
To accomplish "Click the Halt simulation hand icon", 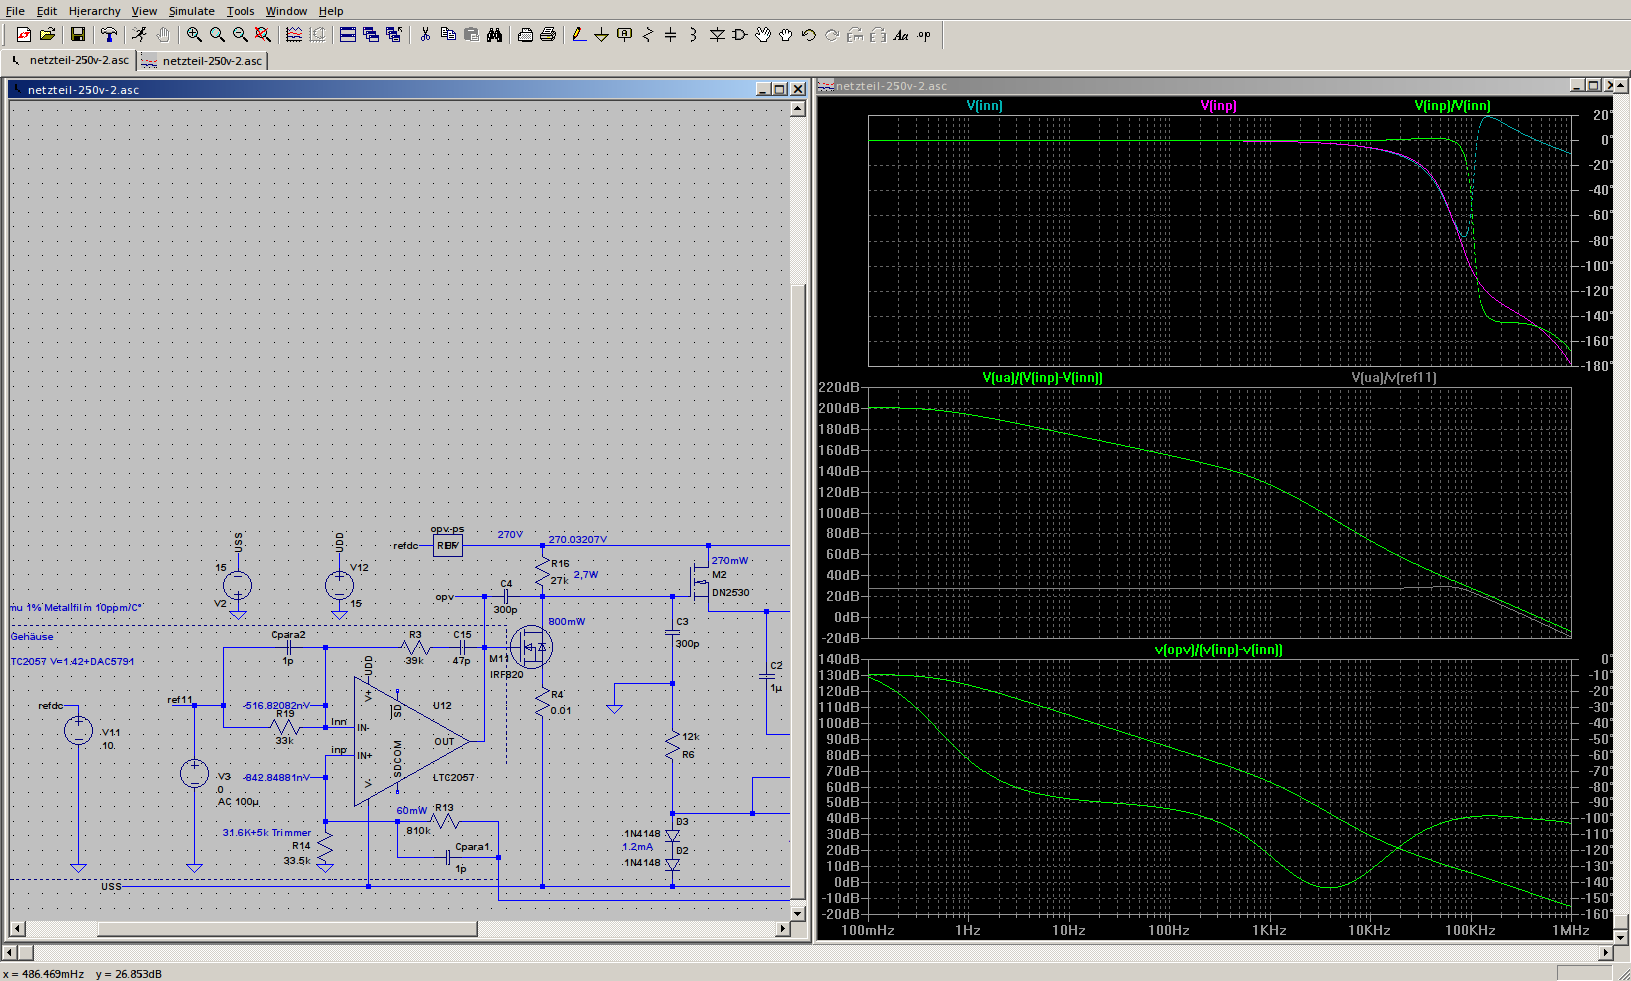I will tap(163, 35).
